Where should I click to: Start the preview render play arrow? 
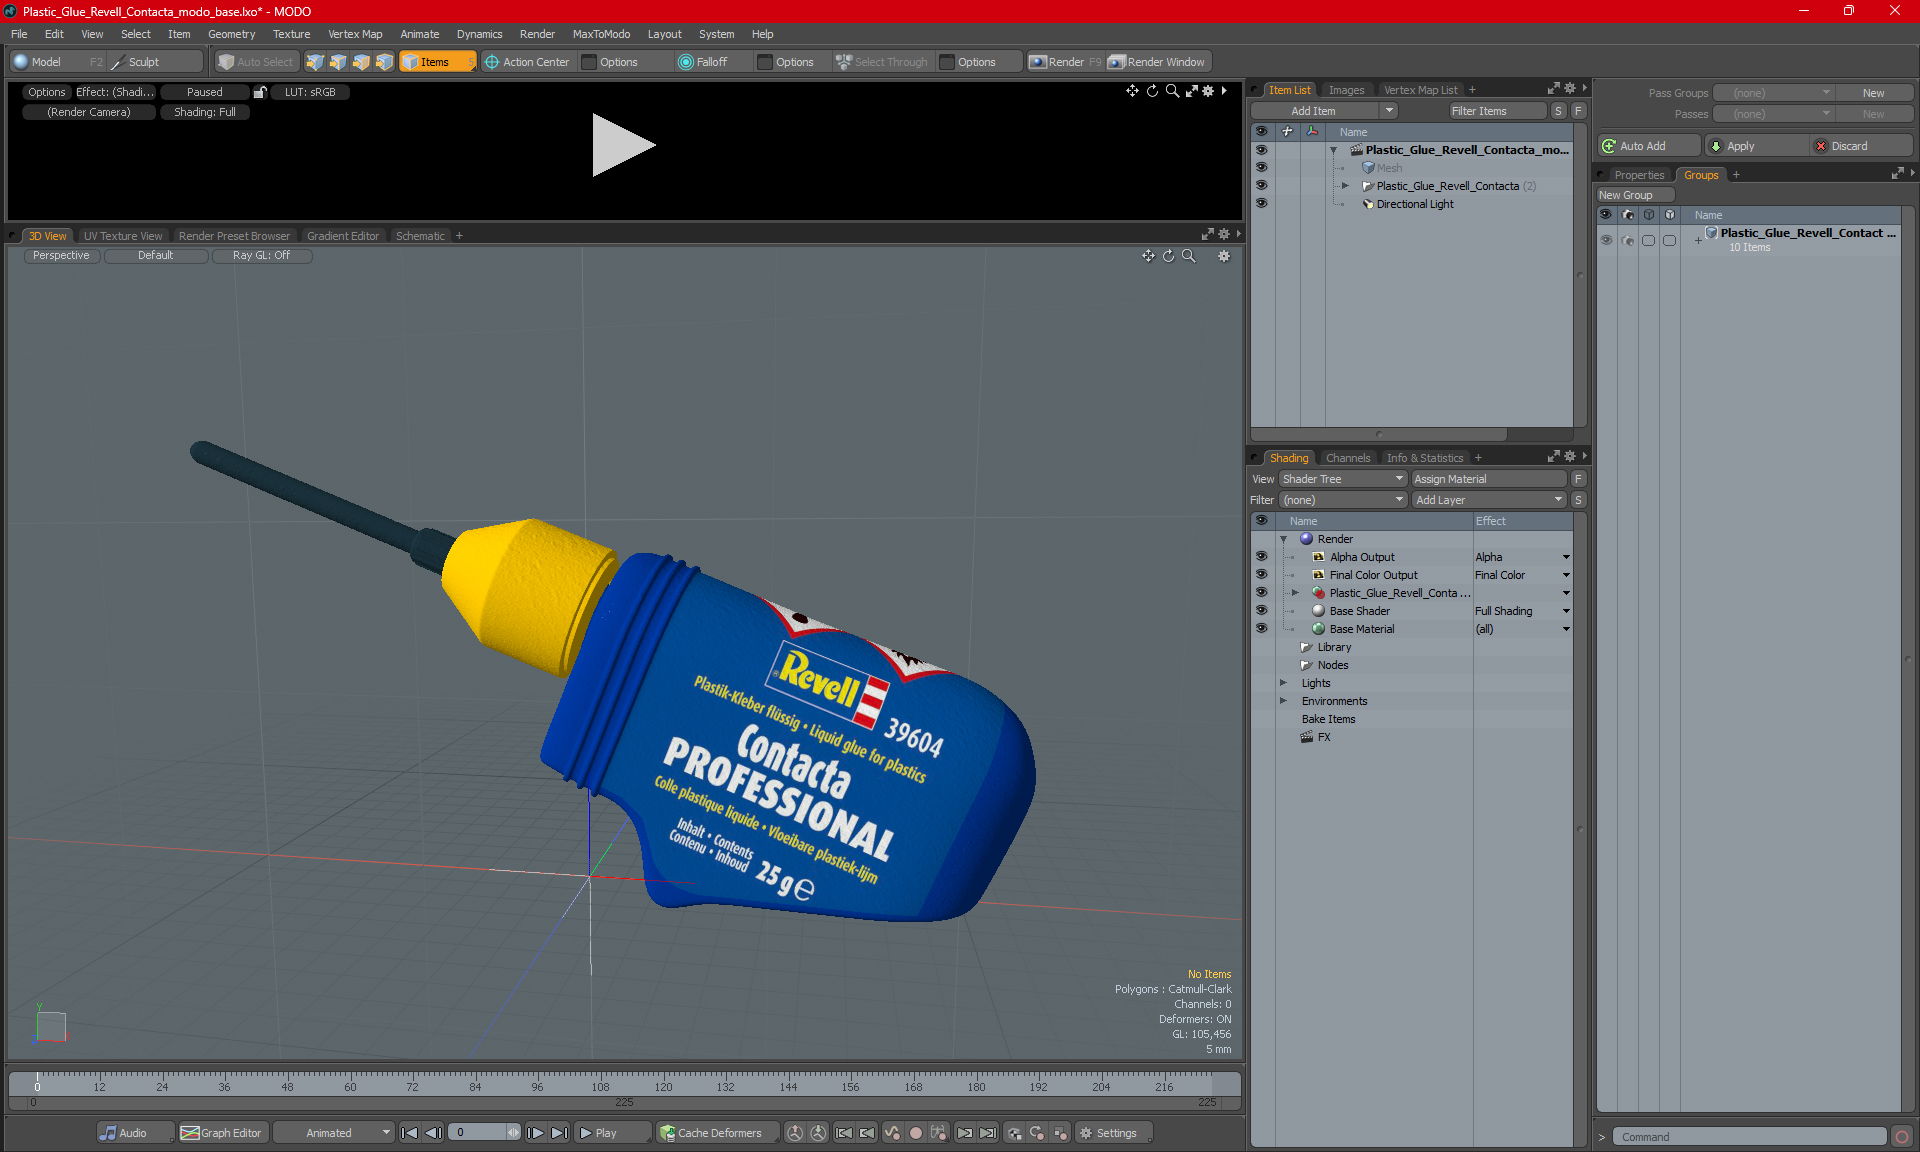622,145
